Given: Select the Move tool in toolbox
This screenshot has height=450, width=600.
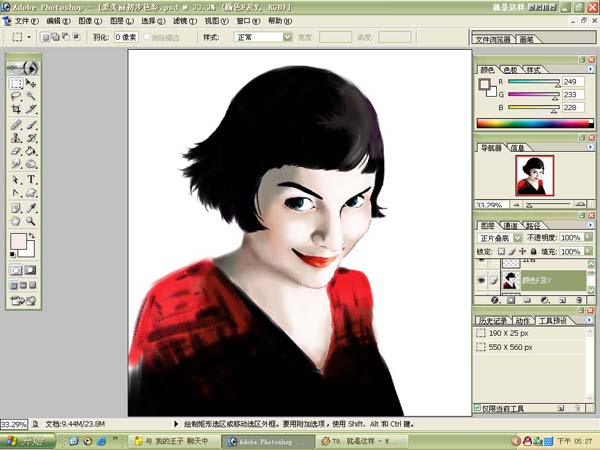Looking at the screenshot, I should 31,83.
